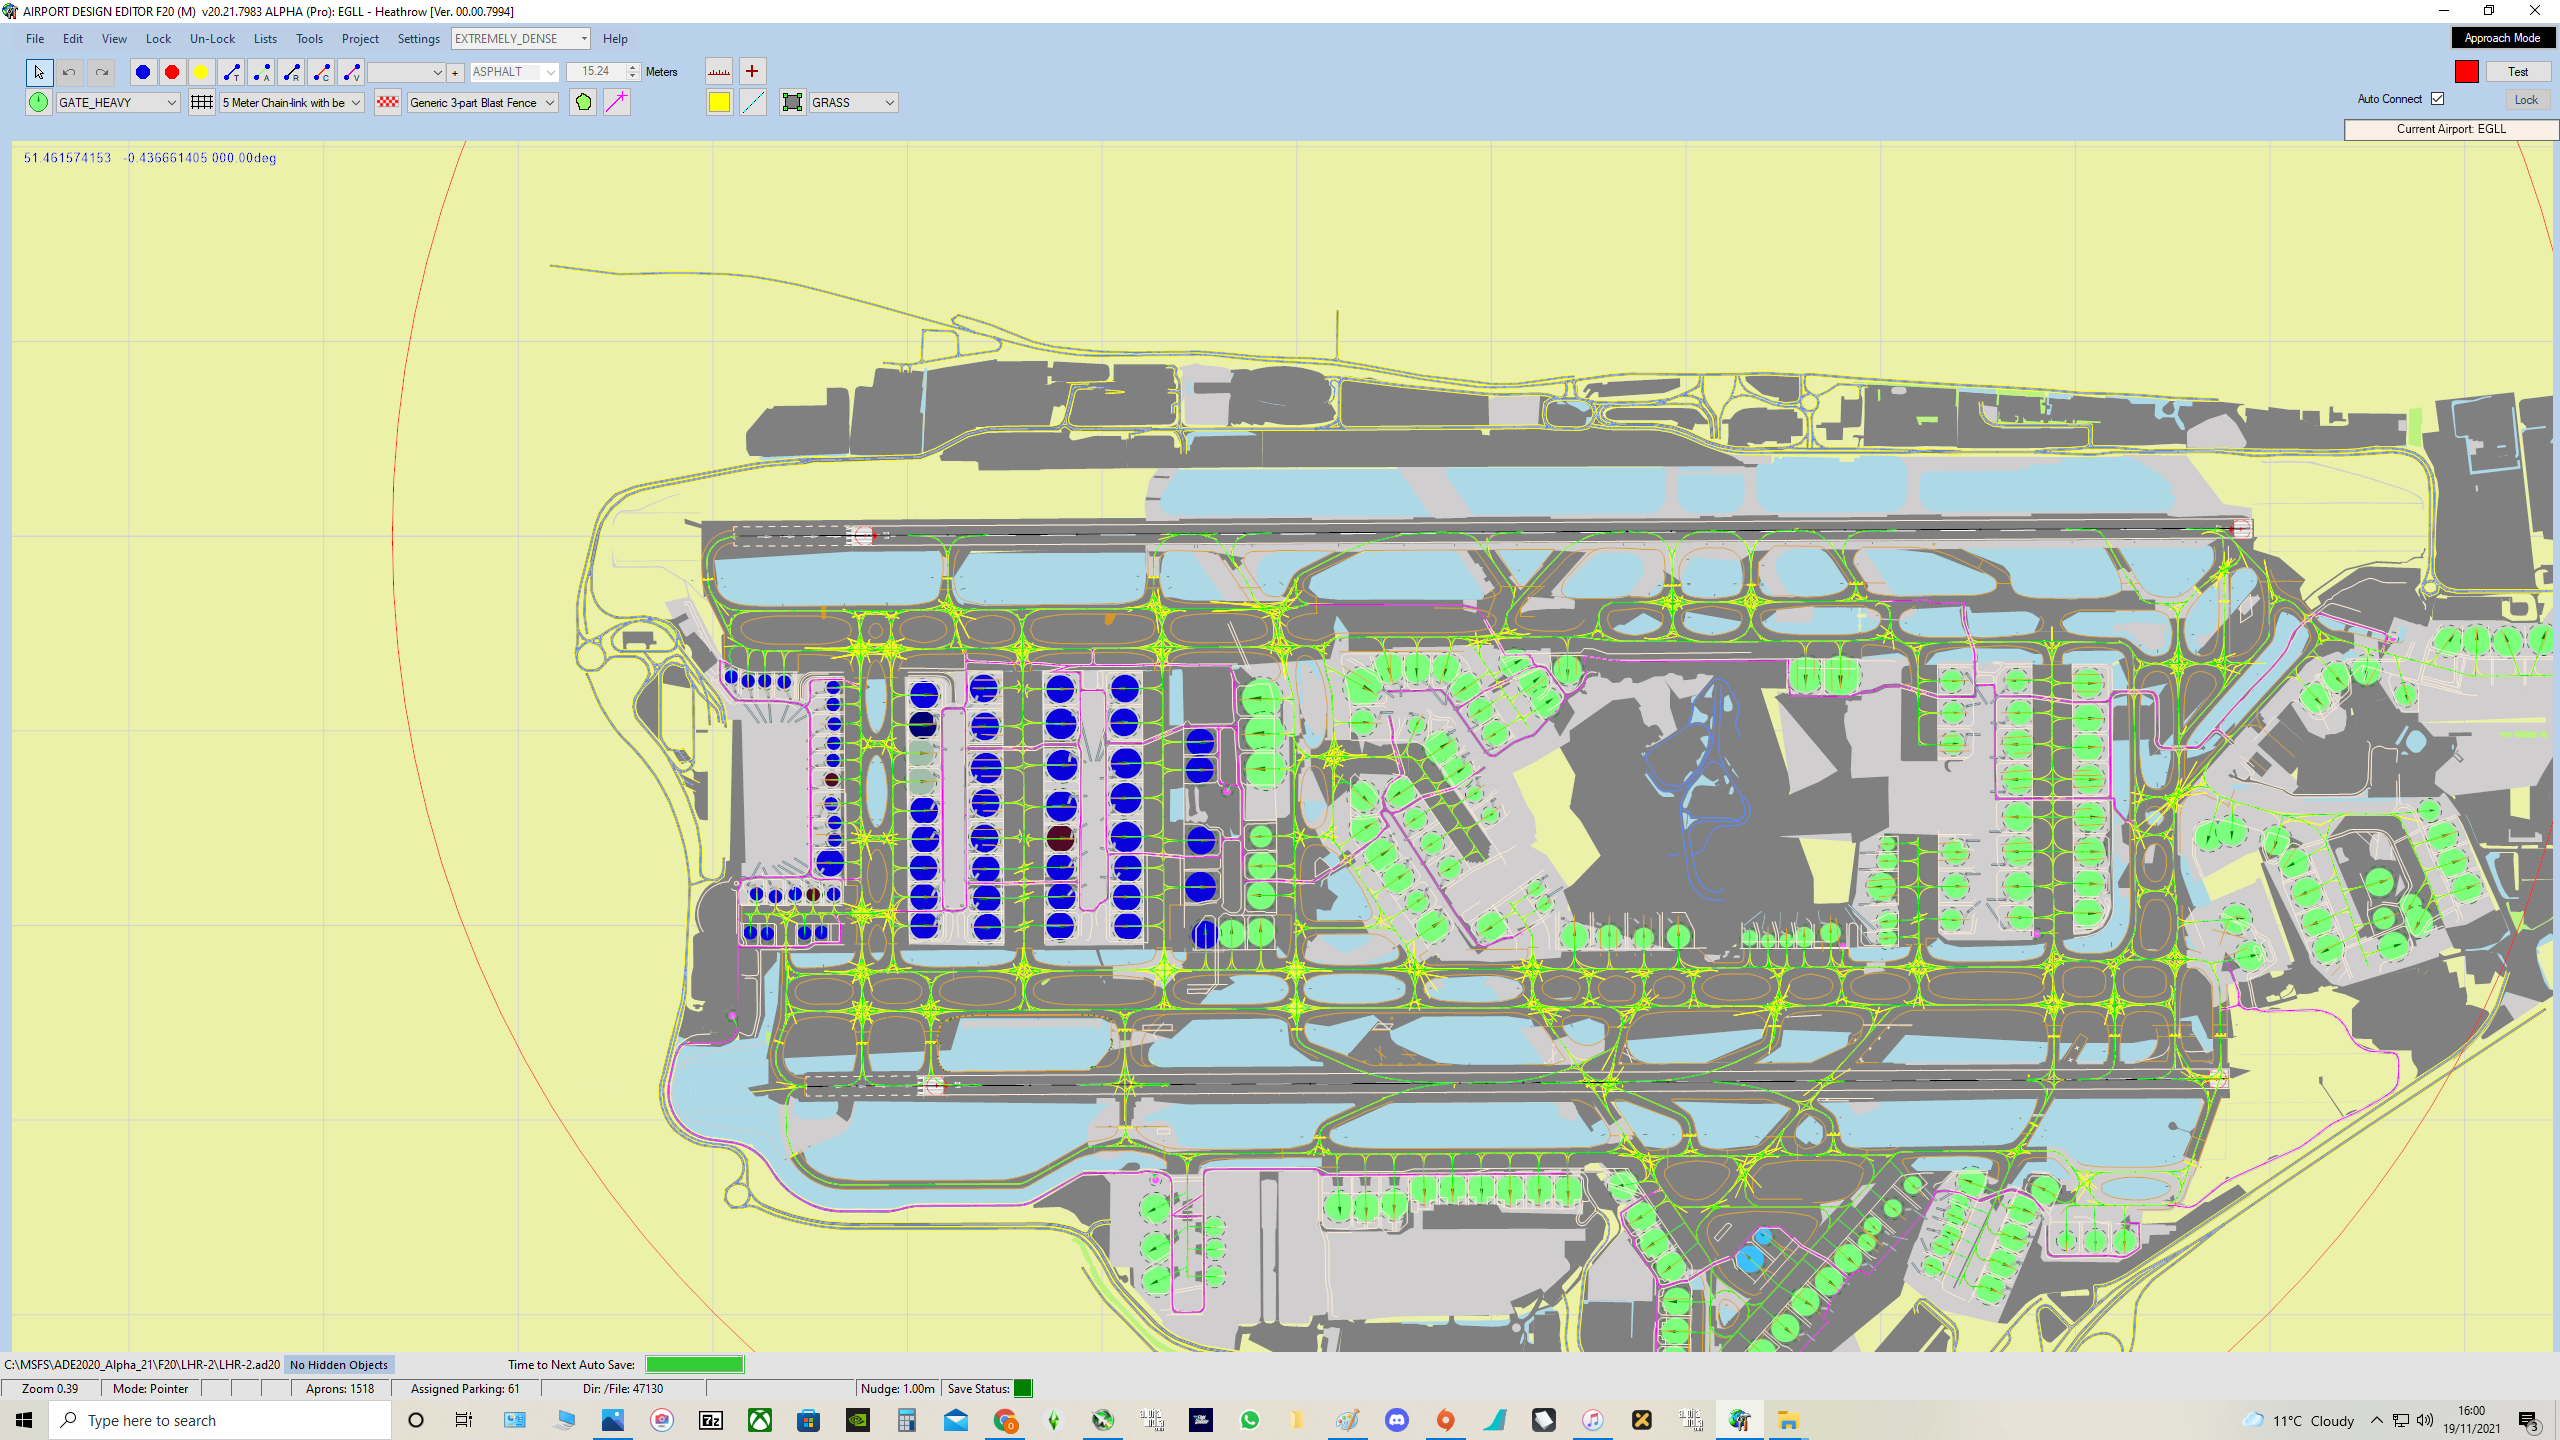Image resolution: width=2560 pixels, height=1440 pixels.
Task: Click the Lock button at right
Action: [2526, 100]
